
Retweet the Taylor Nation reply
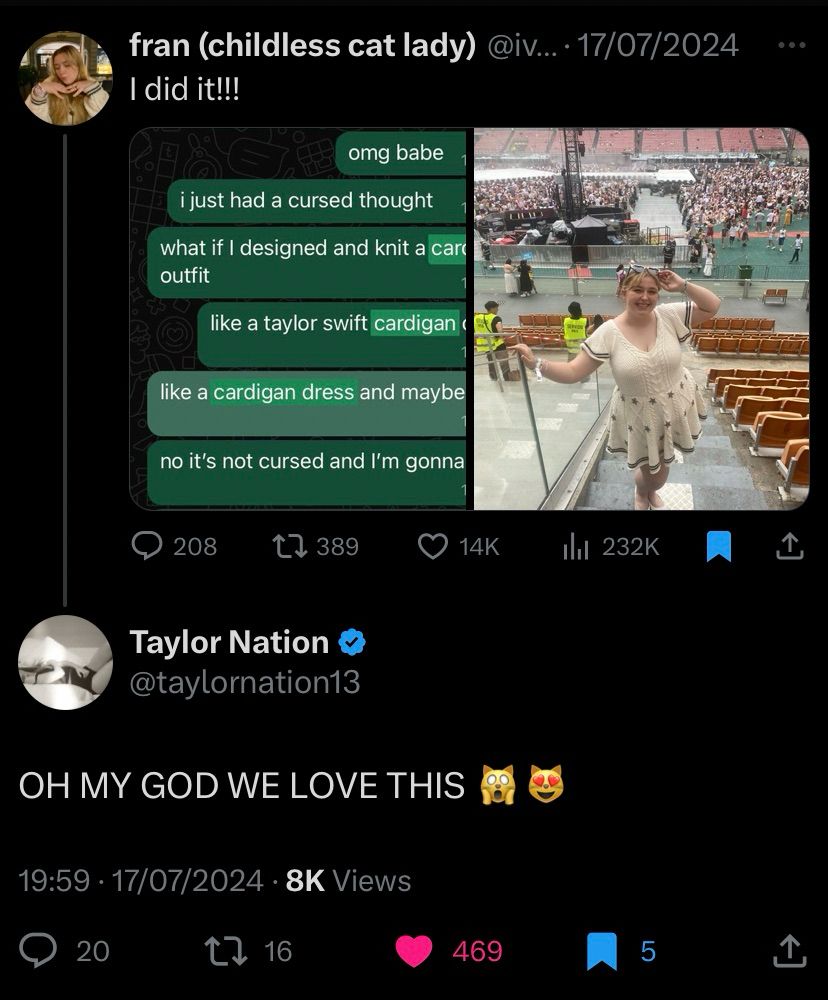(219, 950)
